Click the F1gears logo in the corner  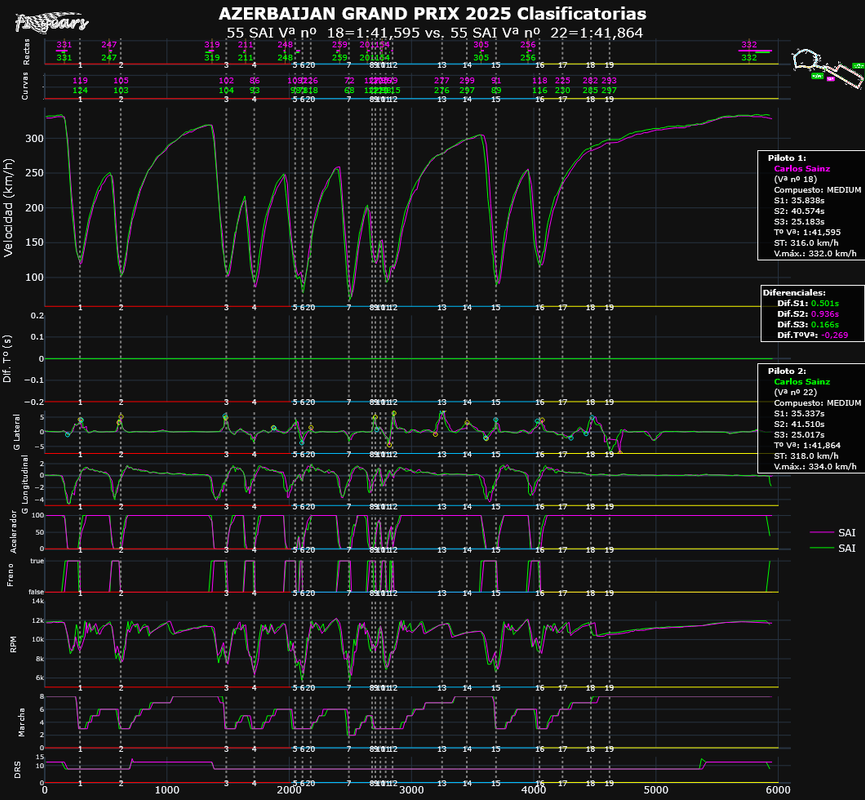pyautogui.click(x=51, y=22)
